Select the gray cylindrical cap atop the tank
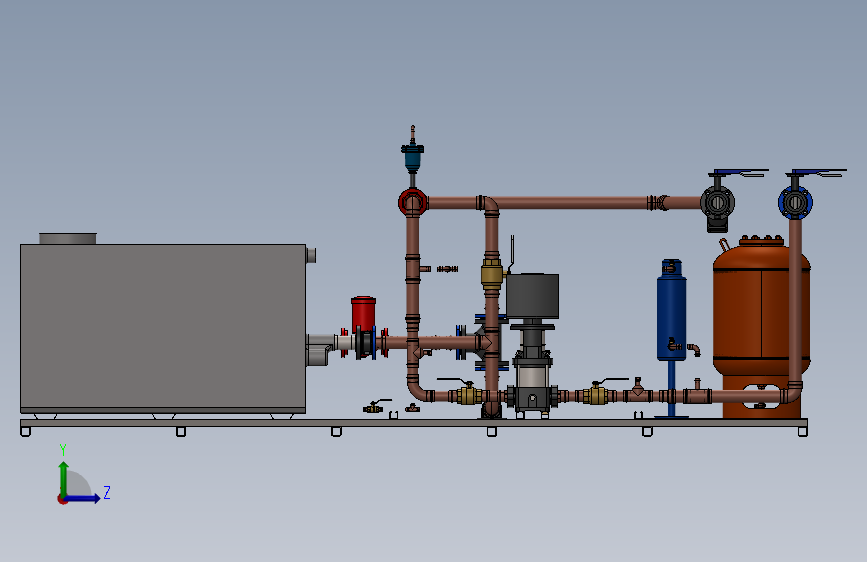The height and width of the screenshot is (562, 867). coord(67,238)
